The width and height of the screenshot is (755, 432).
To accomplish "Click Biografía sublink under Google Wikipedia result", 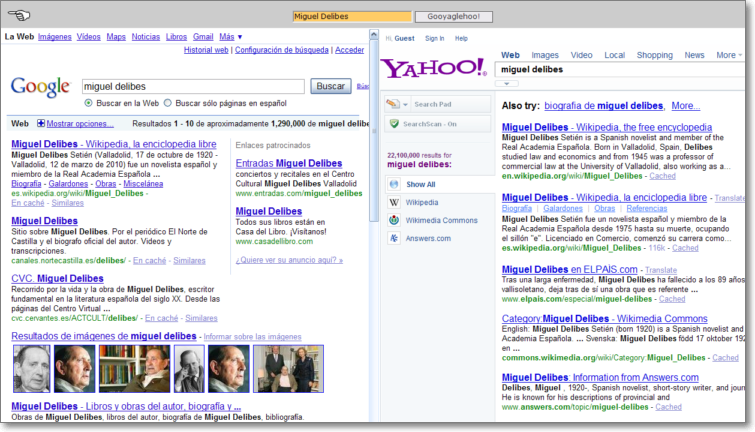I will pyautogui.click(x=26, y=183).
